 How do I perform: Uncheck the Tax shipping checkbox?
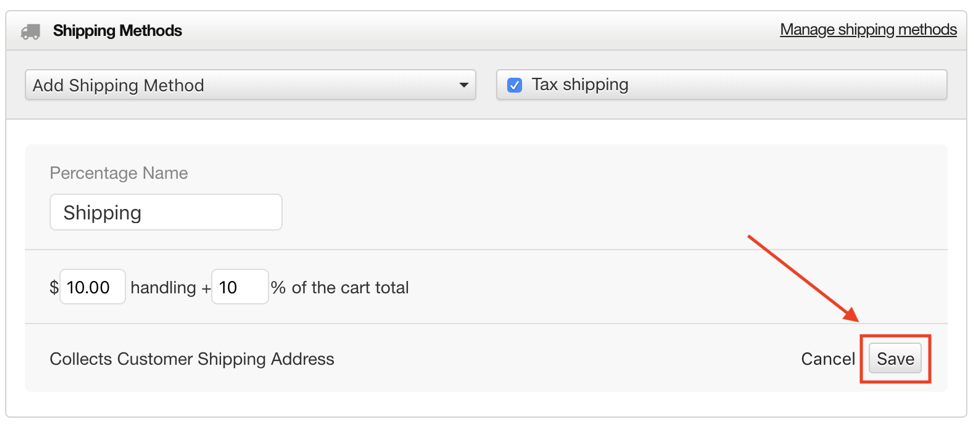point(514,85)
